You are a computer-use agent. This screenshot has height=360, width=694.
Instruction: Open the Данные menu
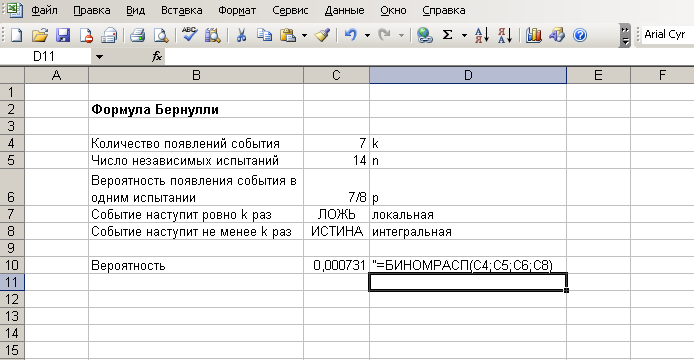coord(344,10)
